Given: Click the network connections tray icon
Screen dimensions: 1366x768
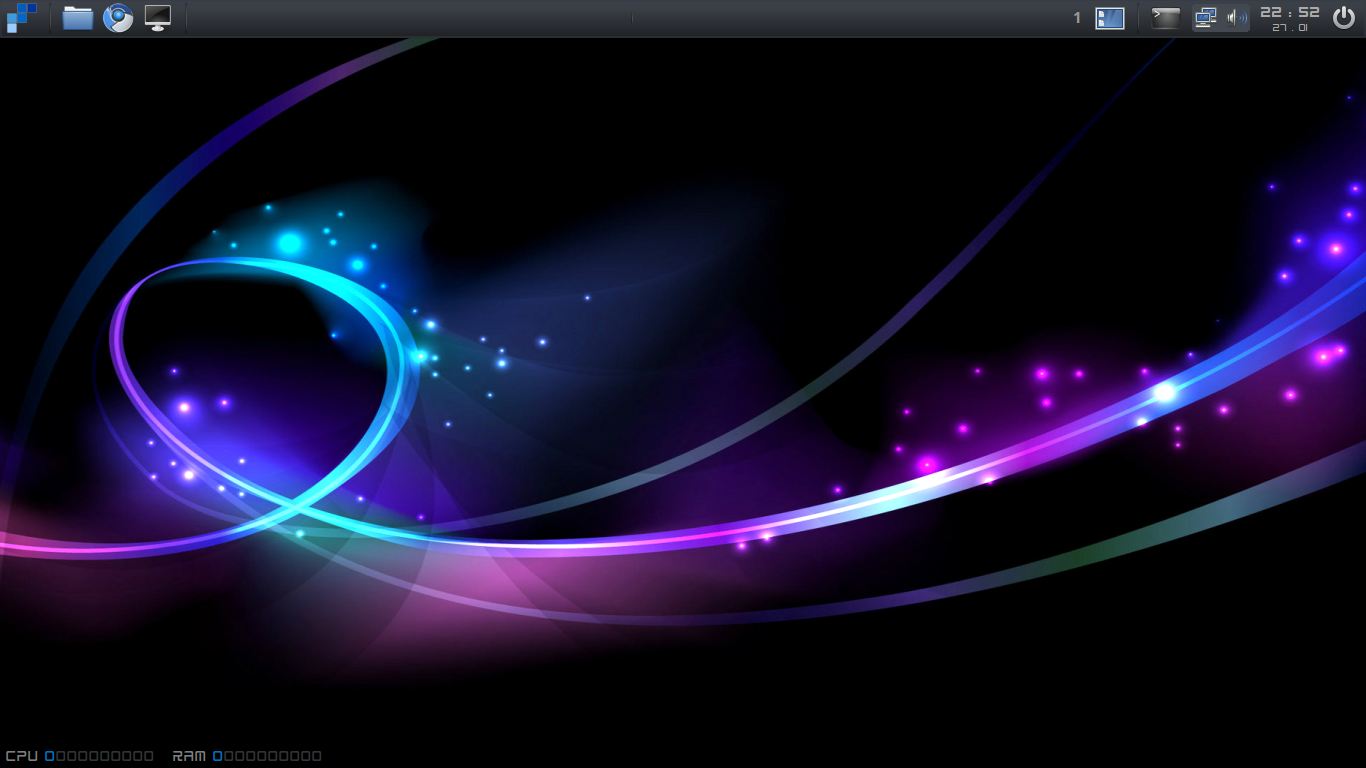Looking at the screenshot, I should click(x=1204, y=17).
